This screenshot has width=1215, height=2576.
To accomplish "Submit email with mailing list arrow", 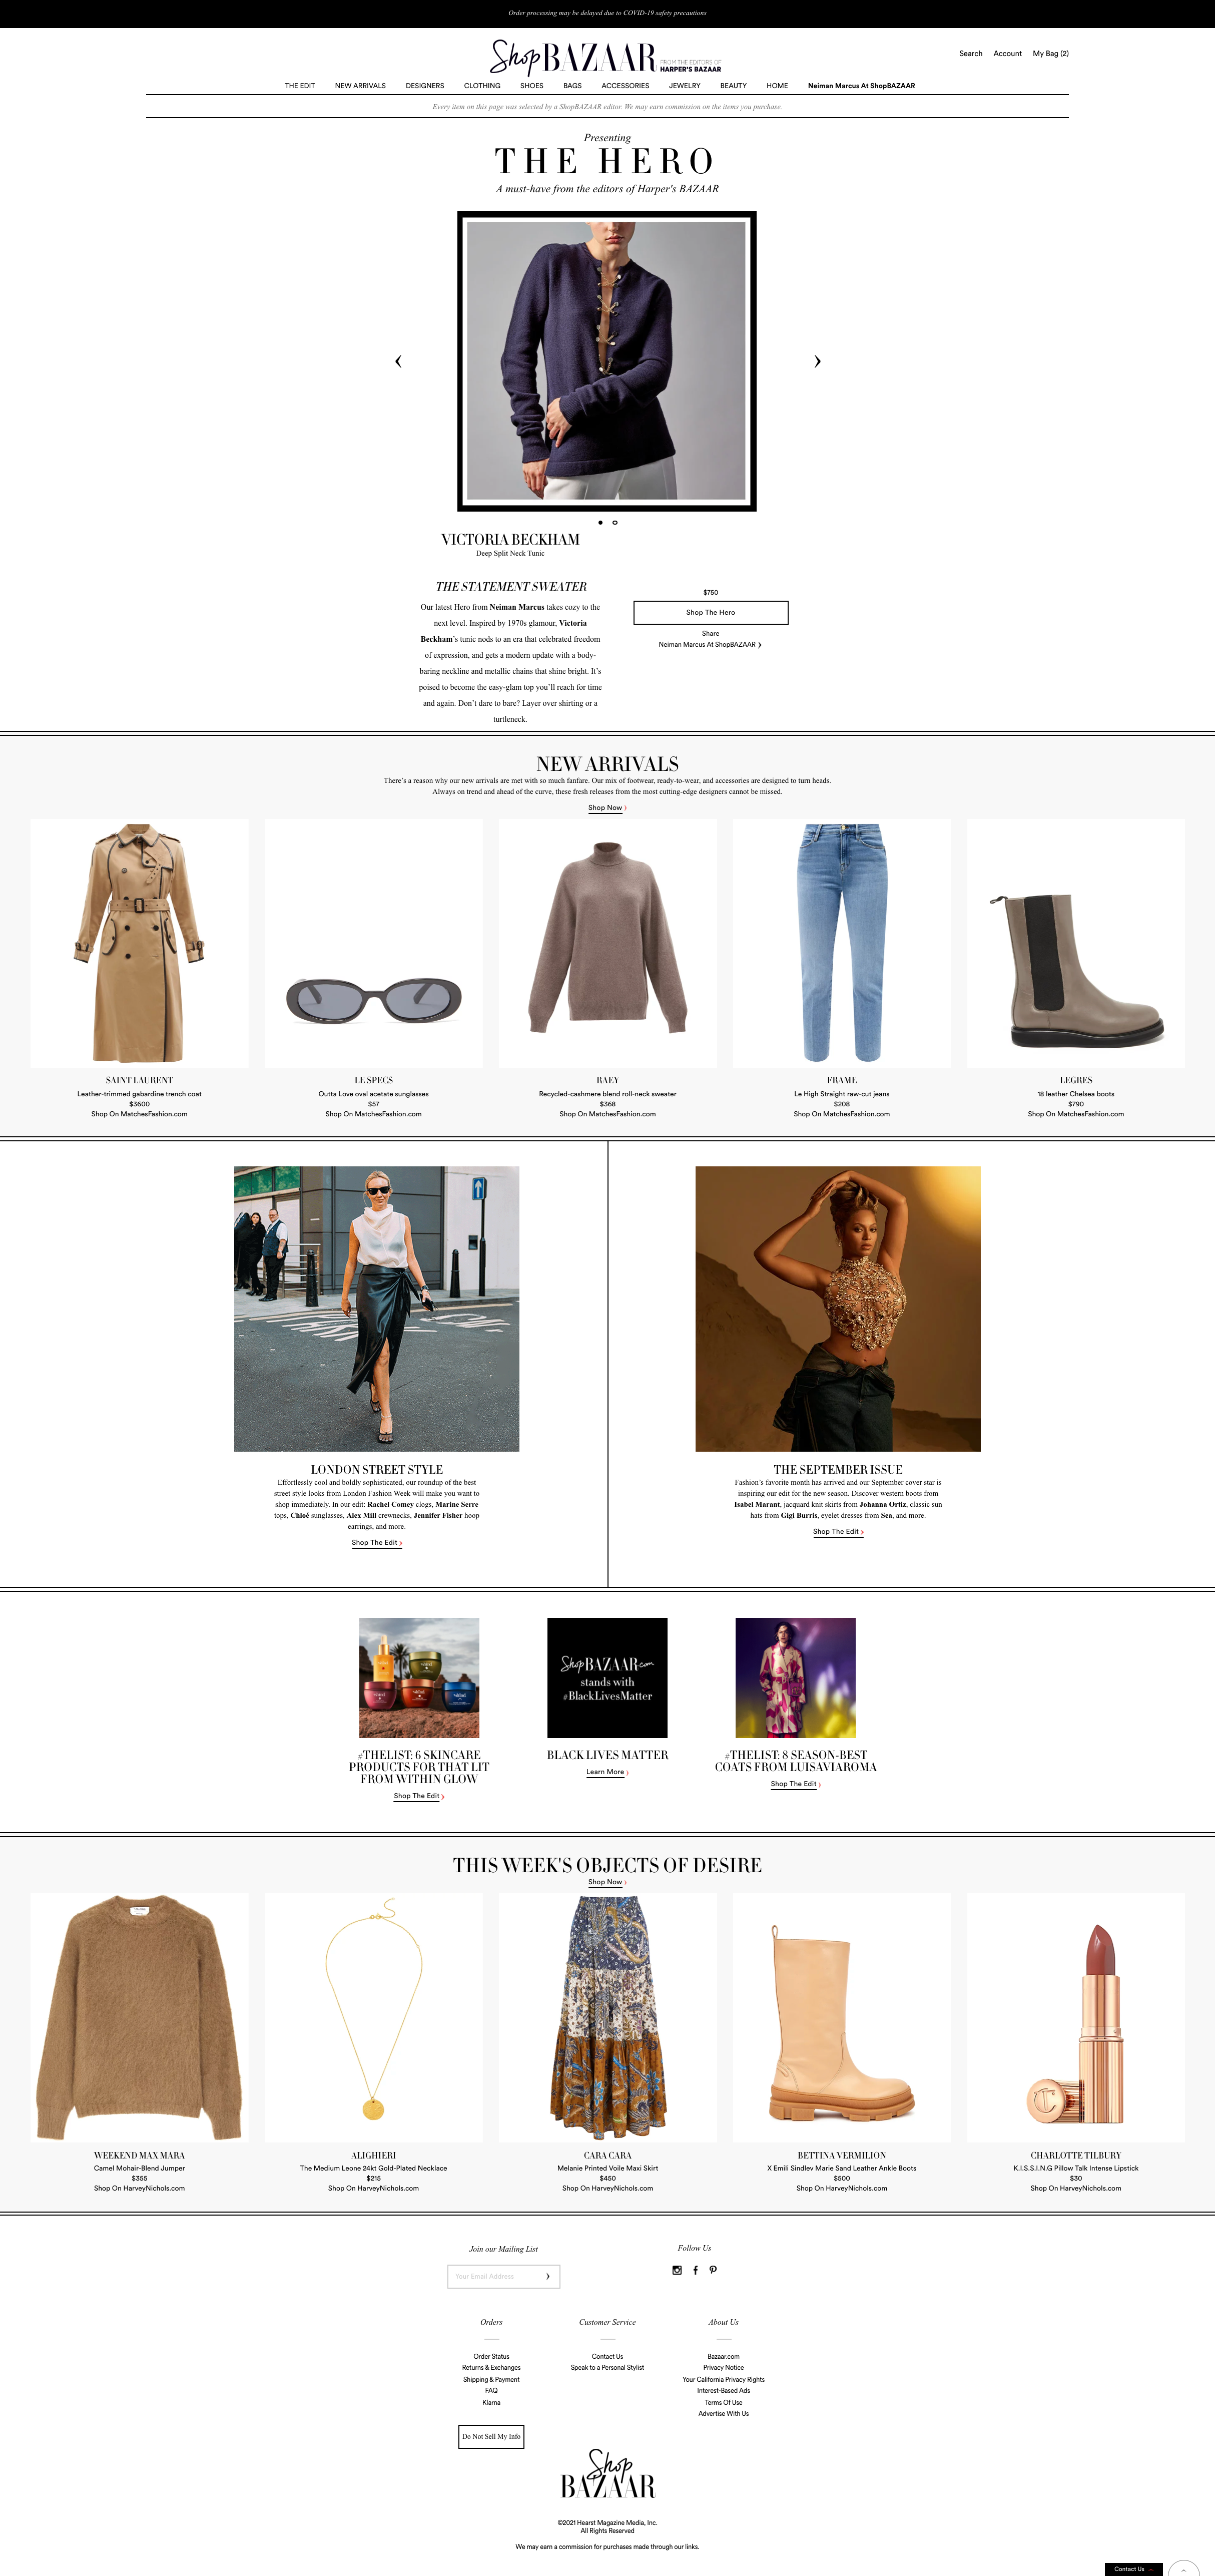I will click(x=547, y=2276).
